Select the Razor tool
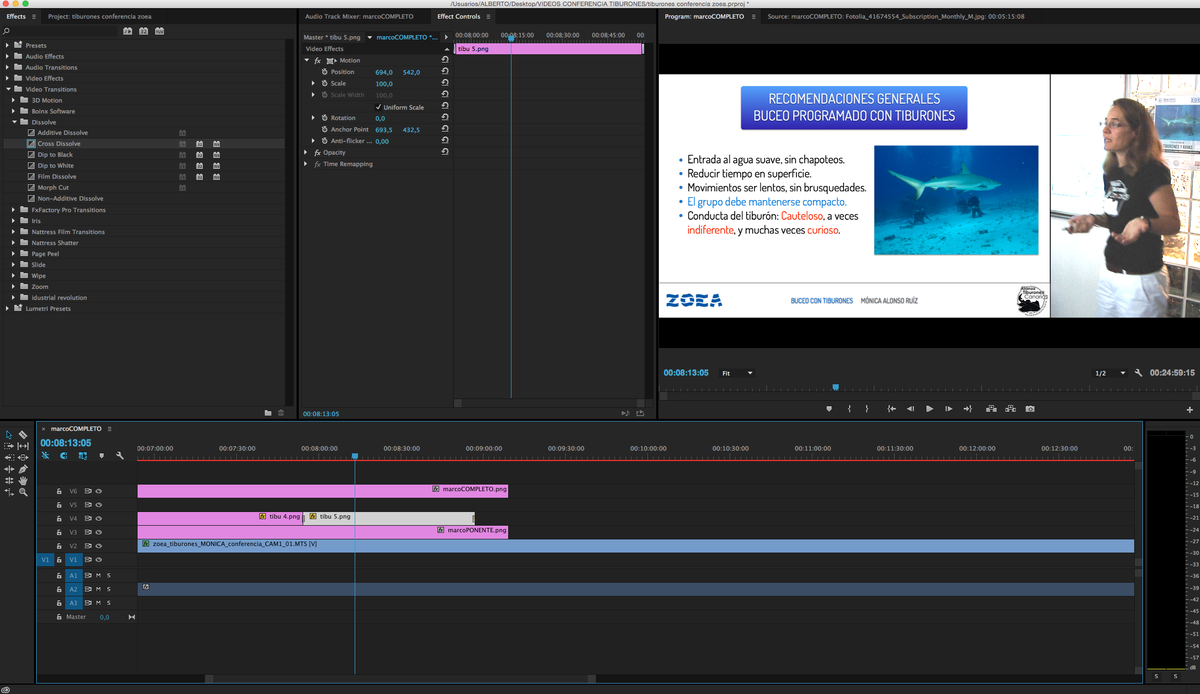This screenshot has height=694, width=1200. click(x=23, y=434)
